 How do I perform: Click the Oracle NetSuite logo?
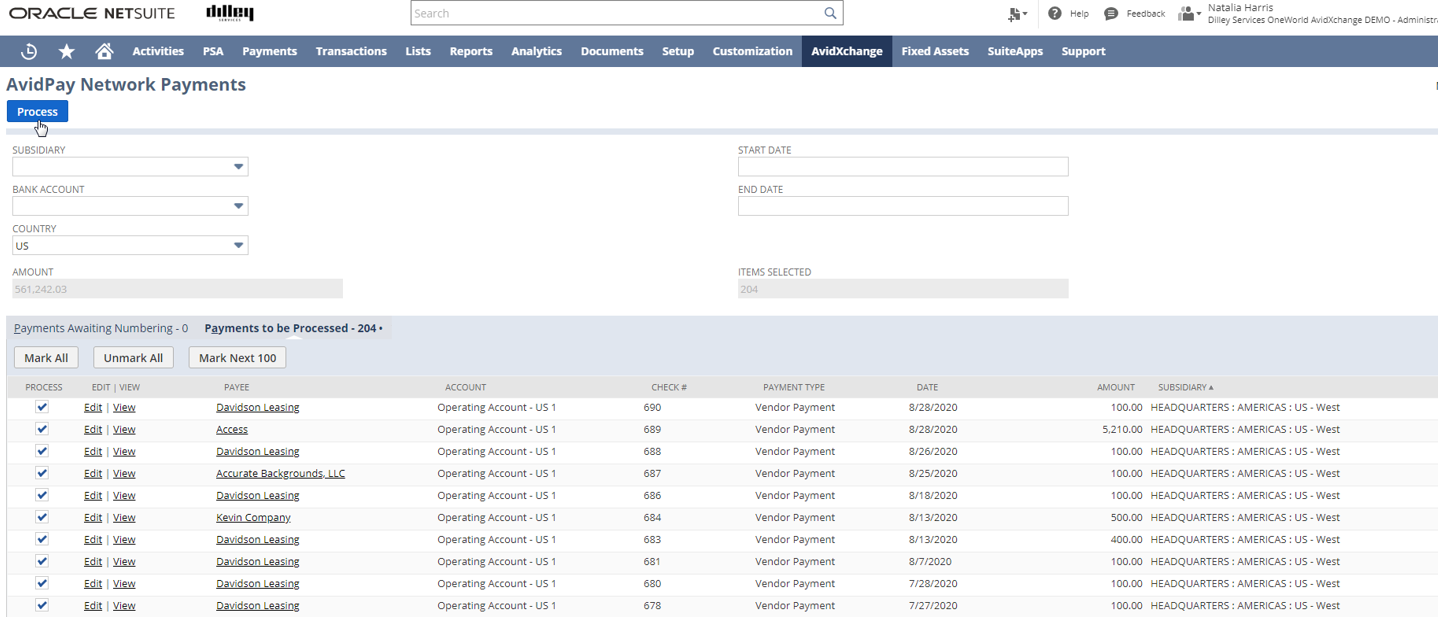tap(92, 13)
